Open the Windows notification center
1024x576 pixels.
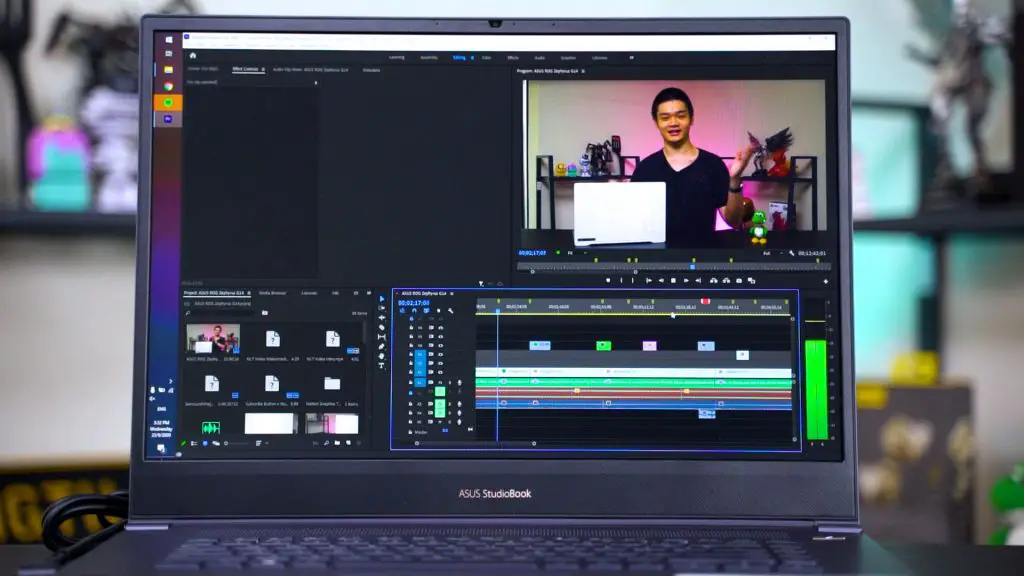pos(161,448)
